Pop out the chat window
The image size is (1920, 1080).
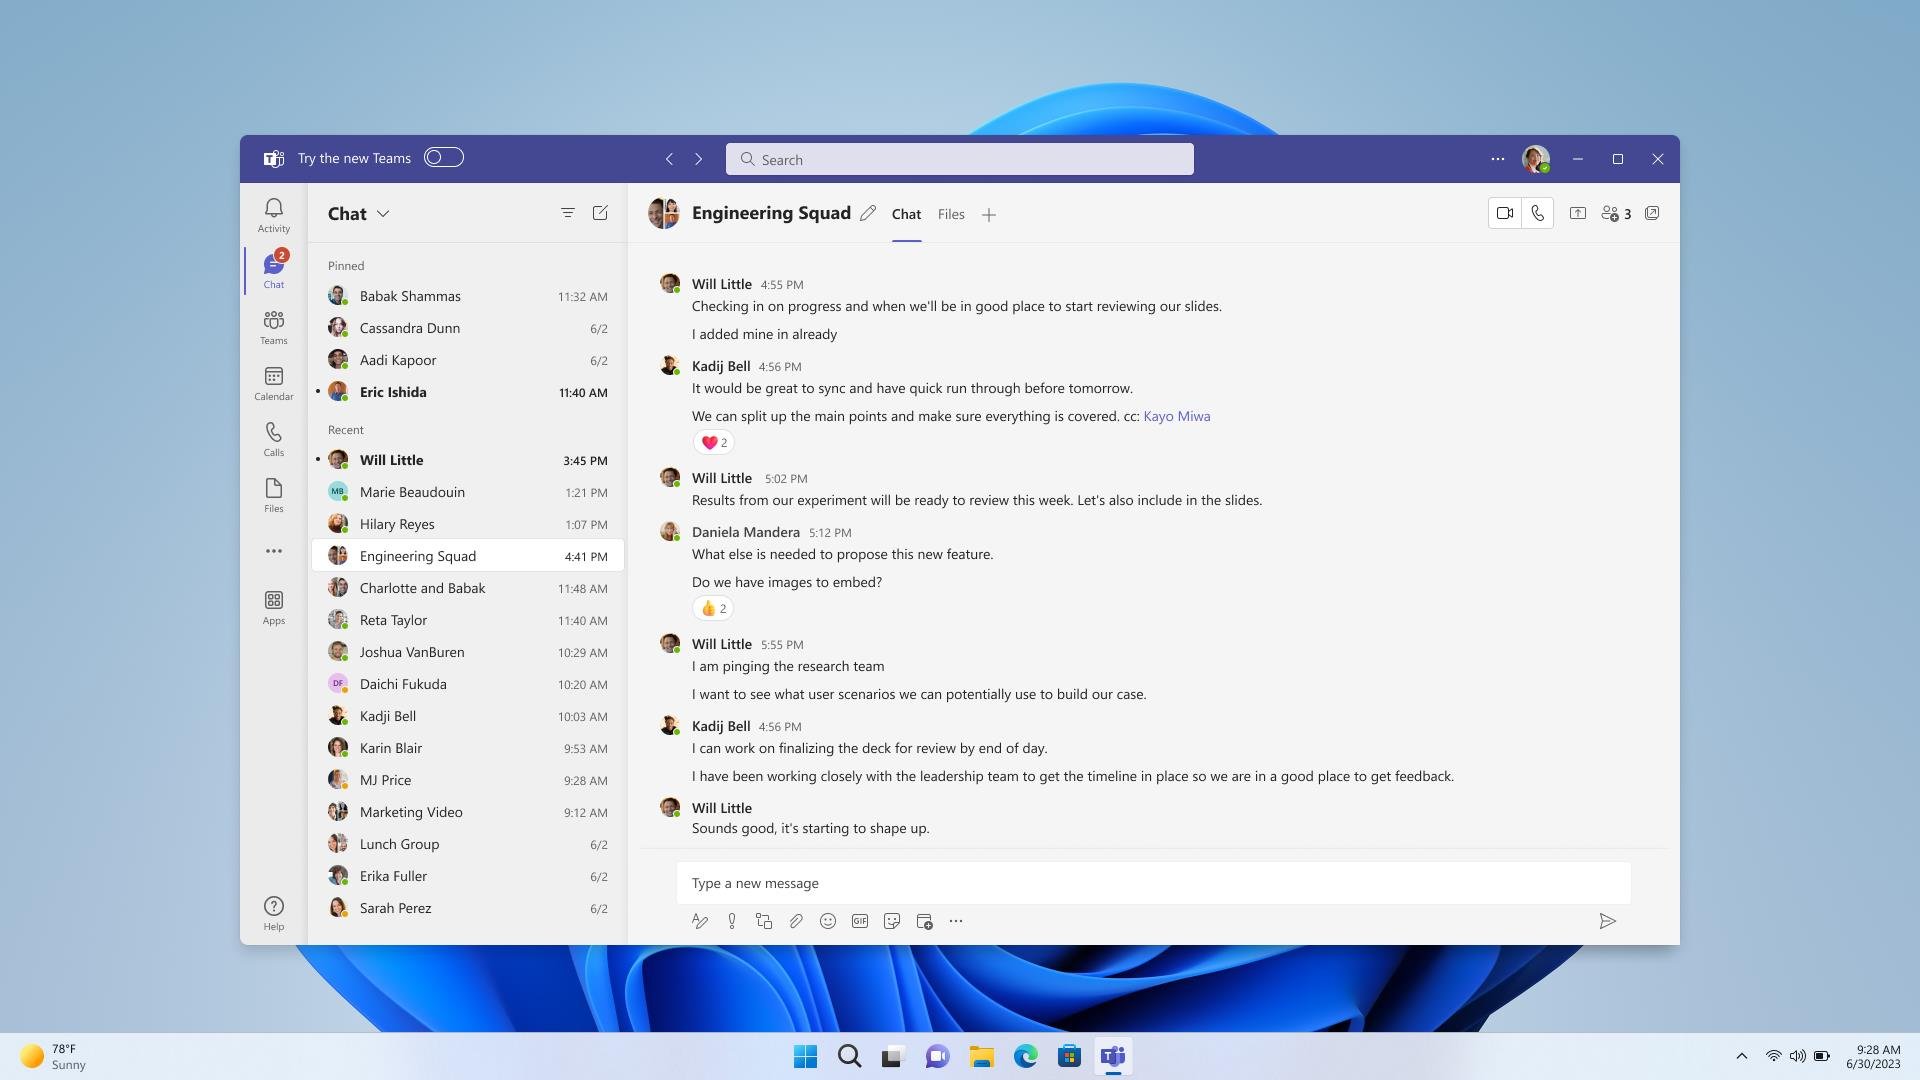pyautogui.click(x=1652, y=213)
